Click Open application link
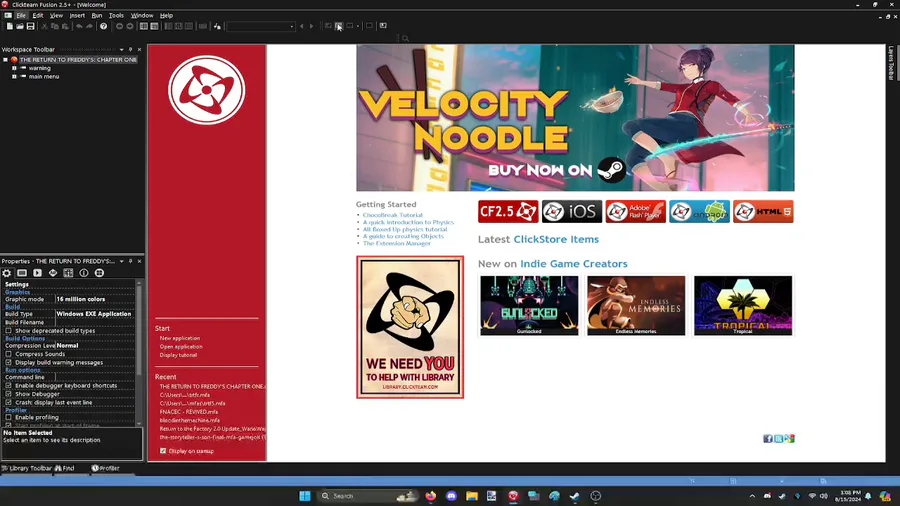This screenshot has height=506, width=900. pyautogui.click(x=181, y=347)
